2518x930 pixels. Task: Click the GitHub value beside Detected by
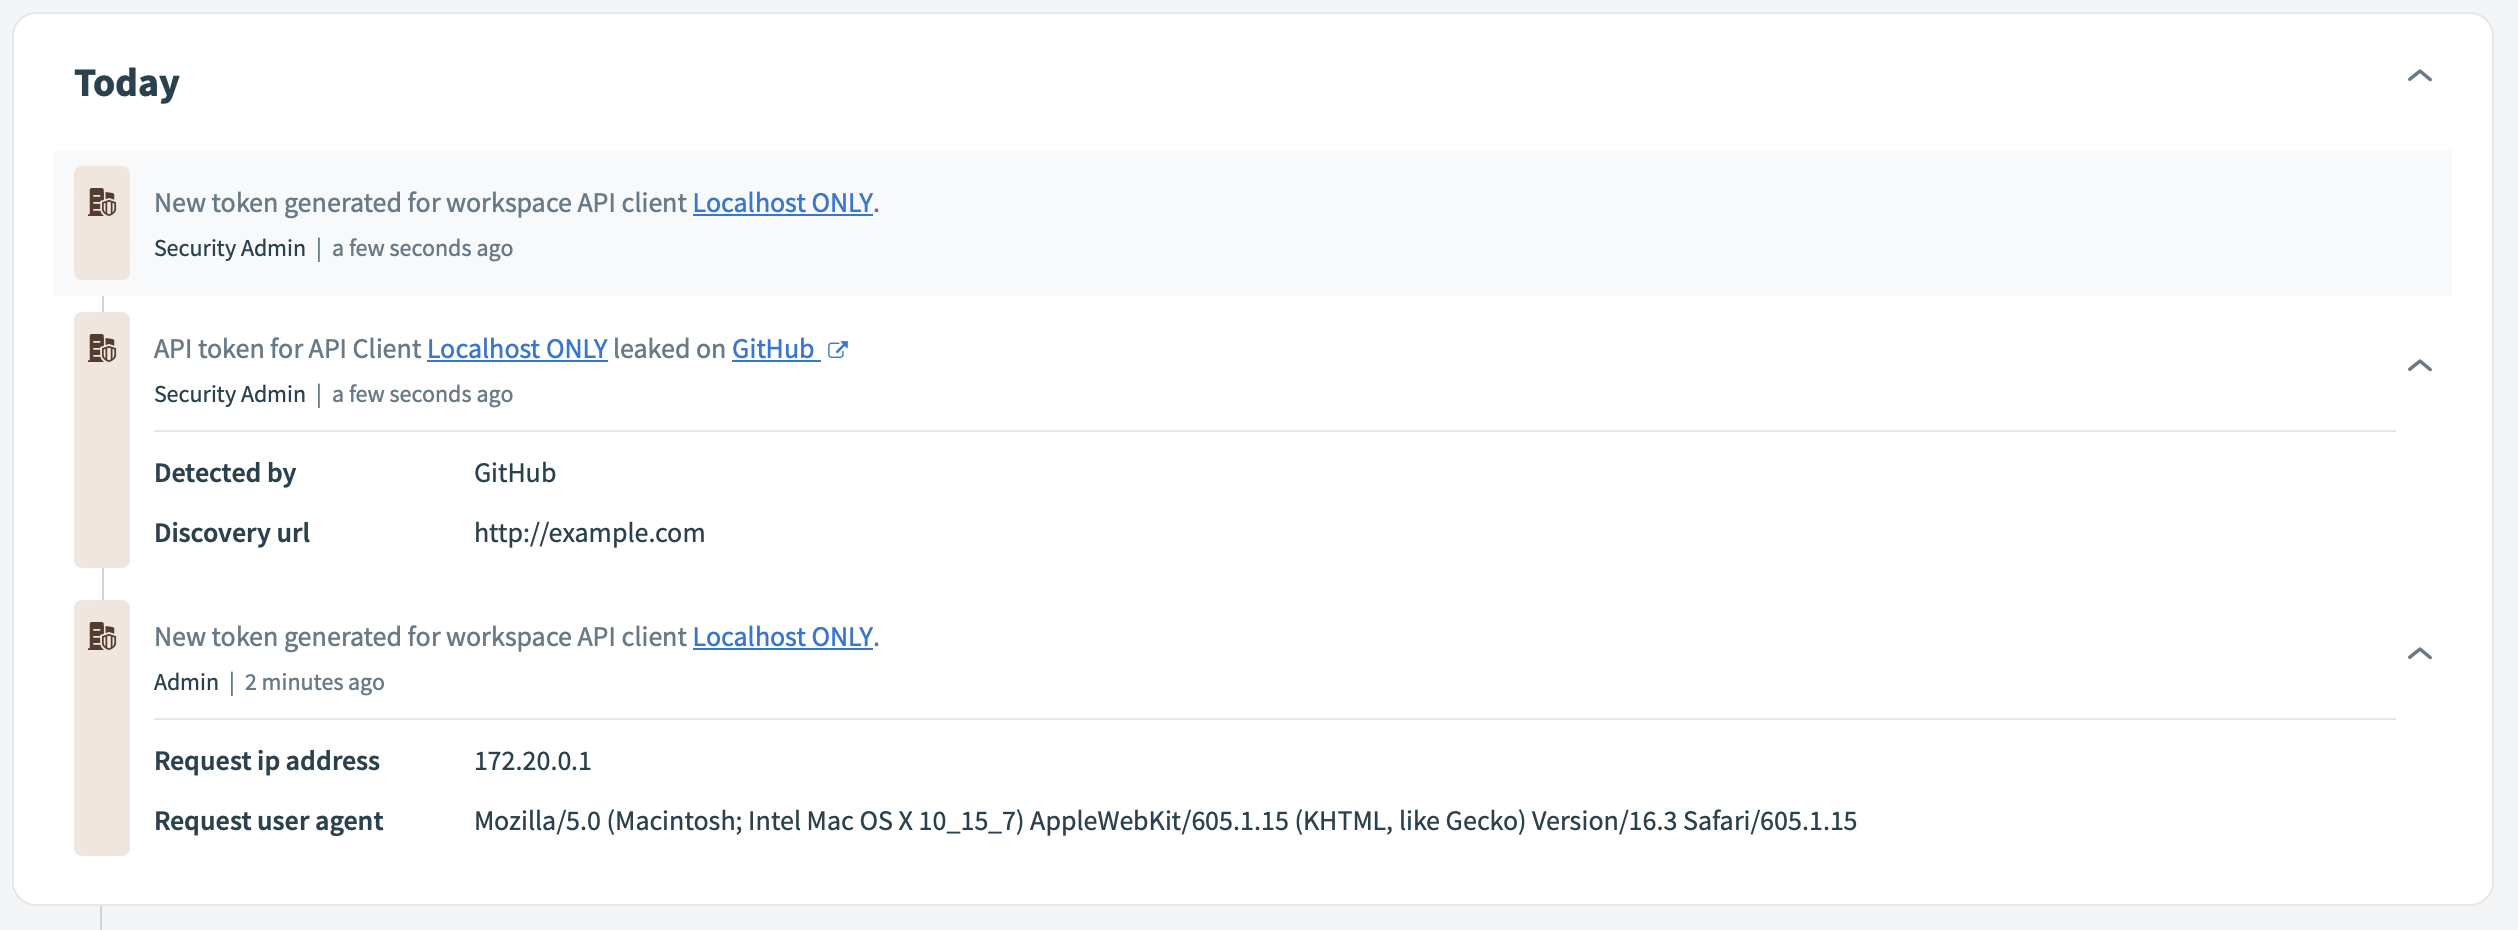[x=515, y=473]
